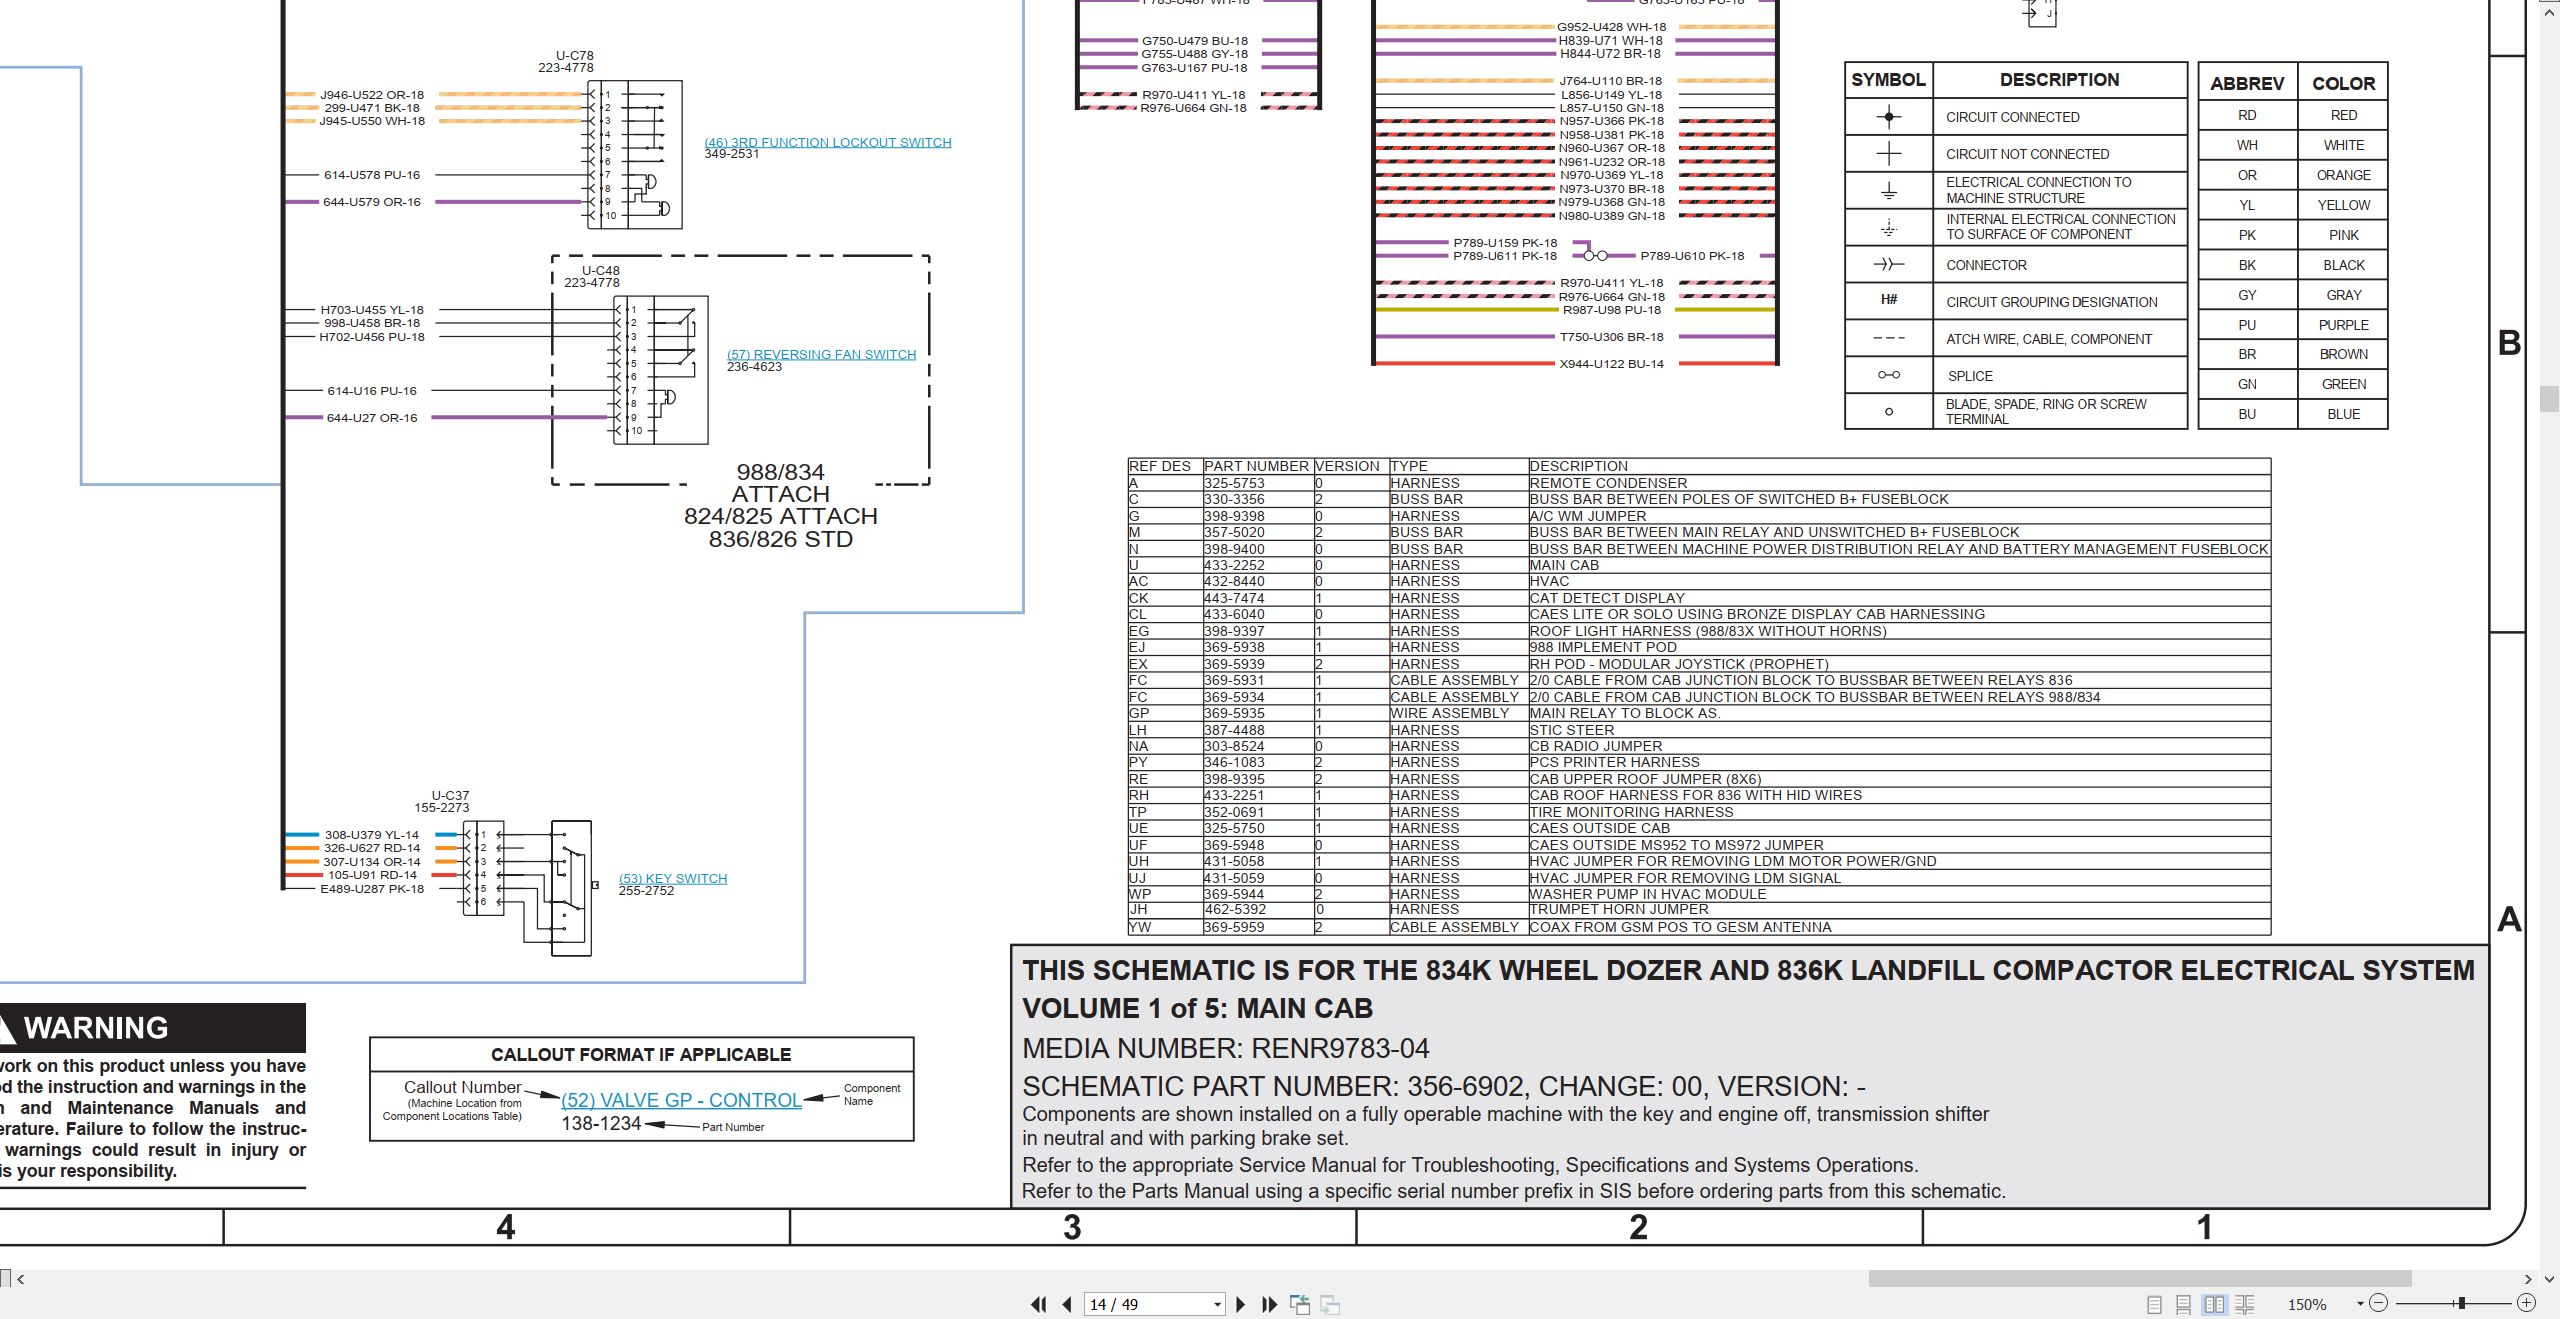Viewport: 2560px width, 1319px height.
Task: Switch to continuous page view
Action: pyautogui.click(x=2183, y=1304)
